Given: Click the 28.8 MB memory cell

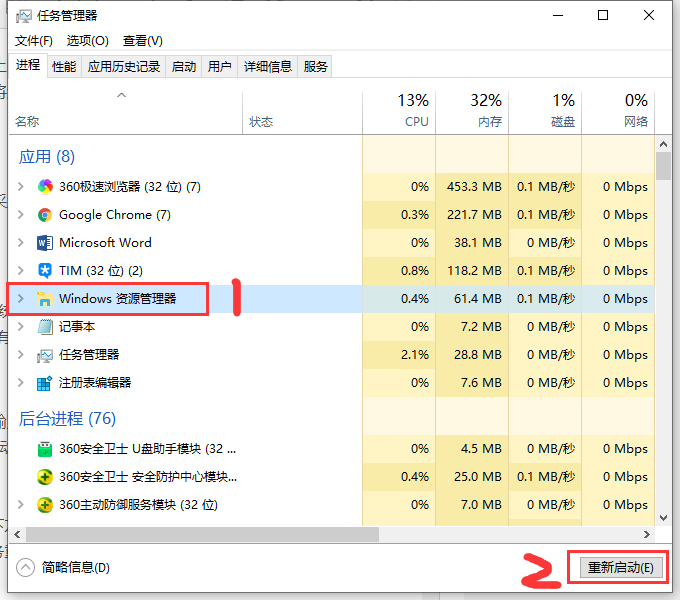Looking at the screenshot, I should click(x=472, y=355).
